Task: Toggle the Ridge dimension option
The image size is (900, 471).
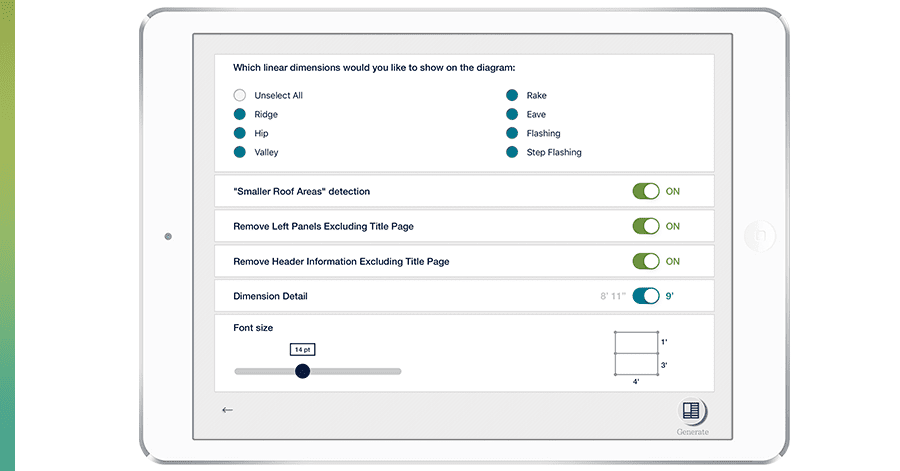Action: [240, 114]
